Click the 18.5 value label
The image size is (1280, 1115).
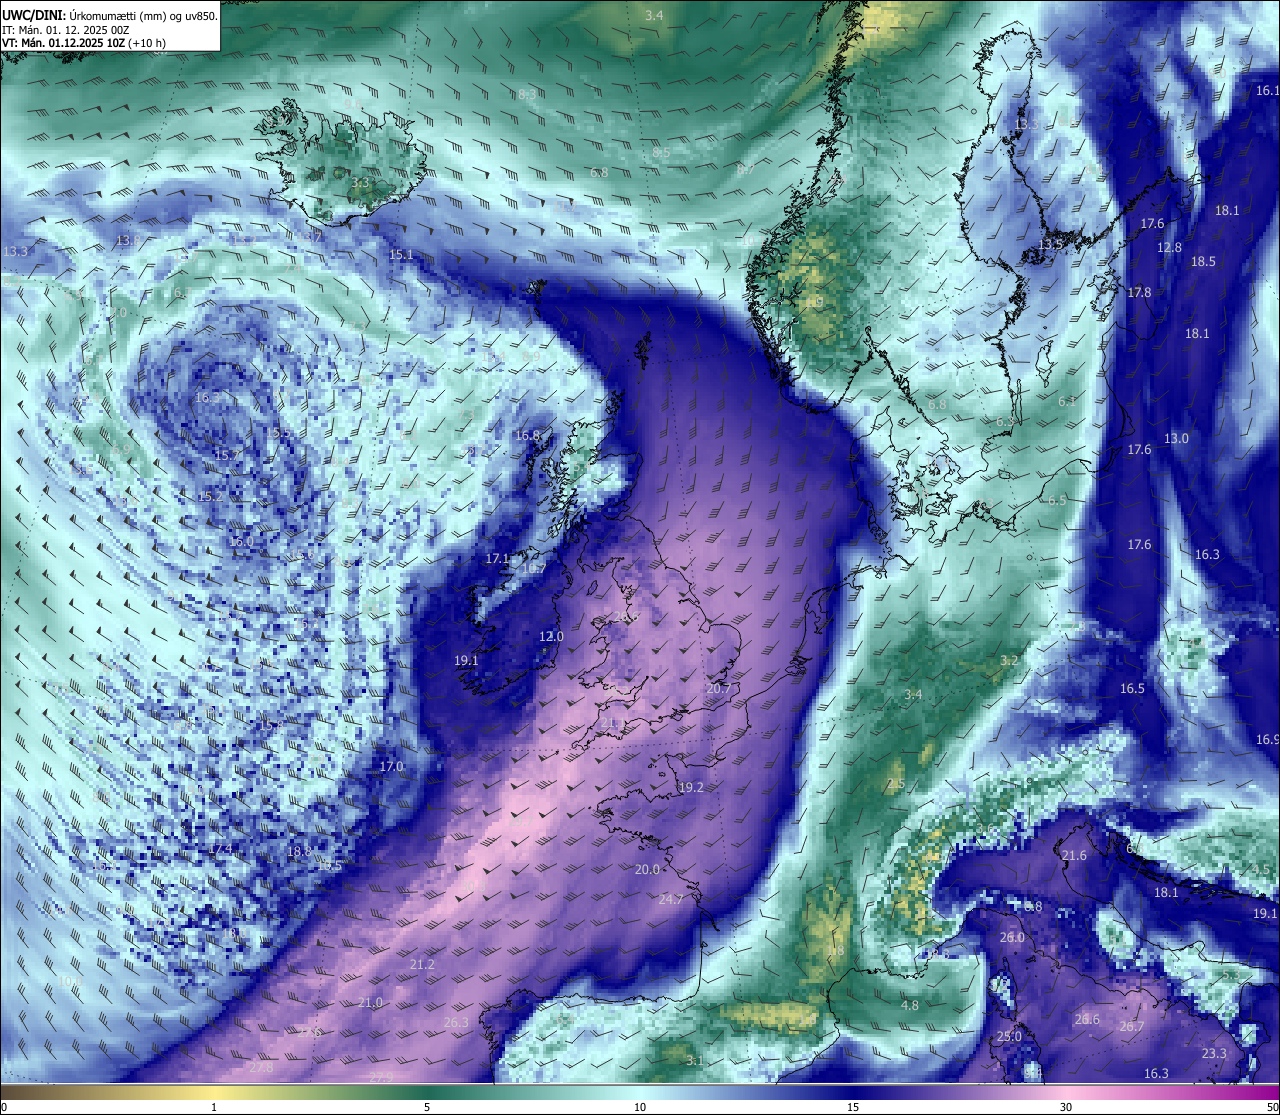point(1203,262)
